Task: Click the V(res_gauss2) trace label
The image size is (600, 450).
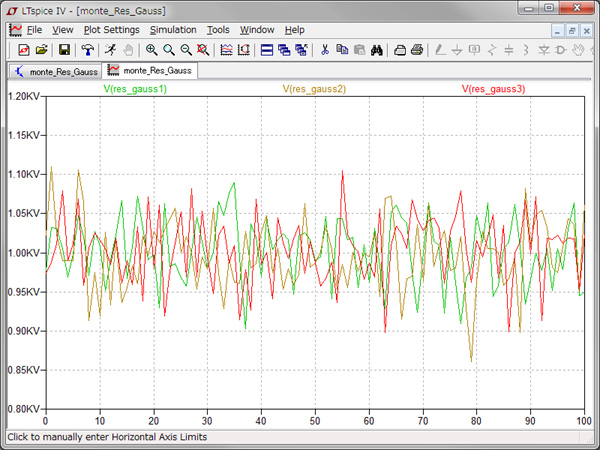Action: [314, 89]
